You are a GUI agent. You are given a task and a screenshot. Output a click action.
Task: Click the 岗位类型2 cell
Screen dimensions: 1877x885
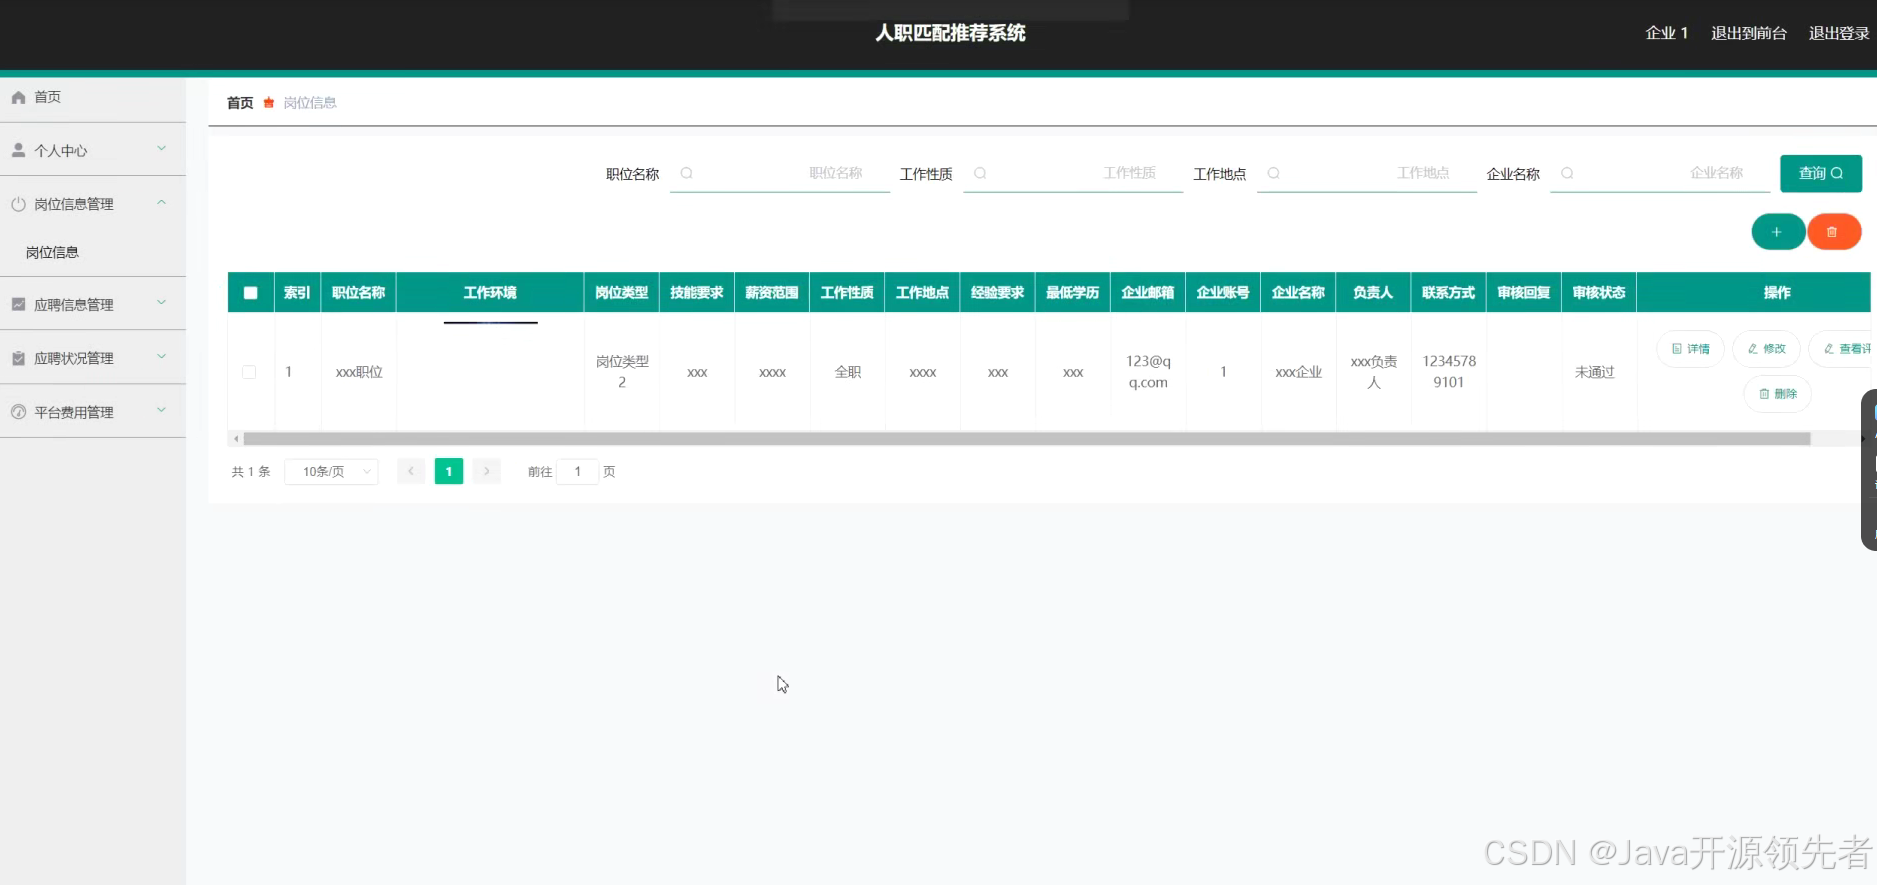[x=622, y=372]
